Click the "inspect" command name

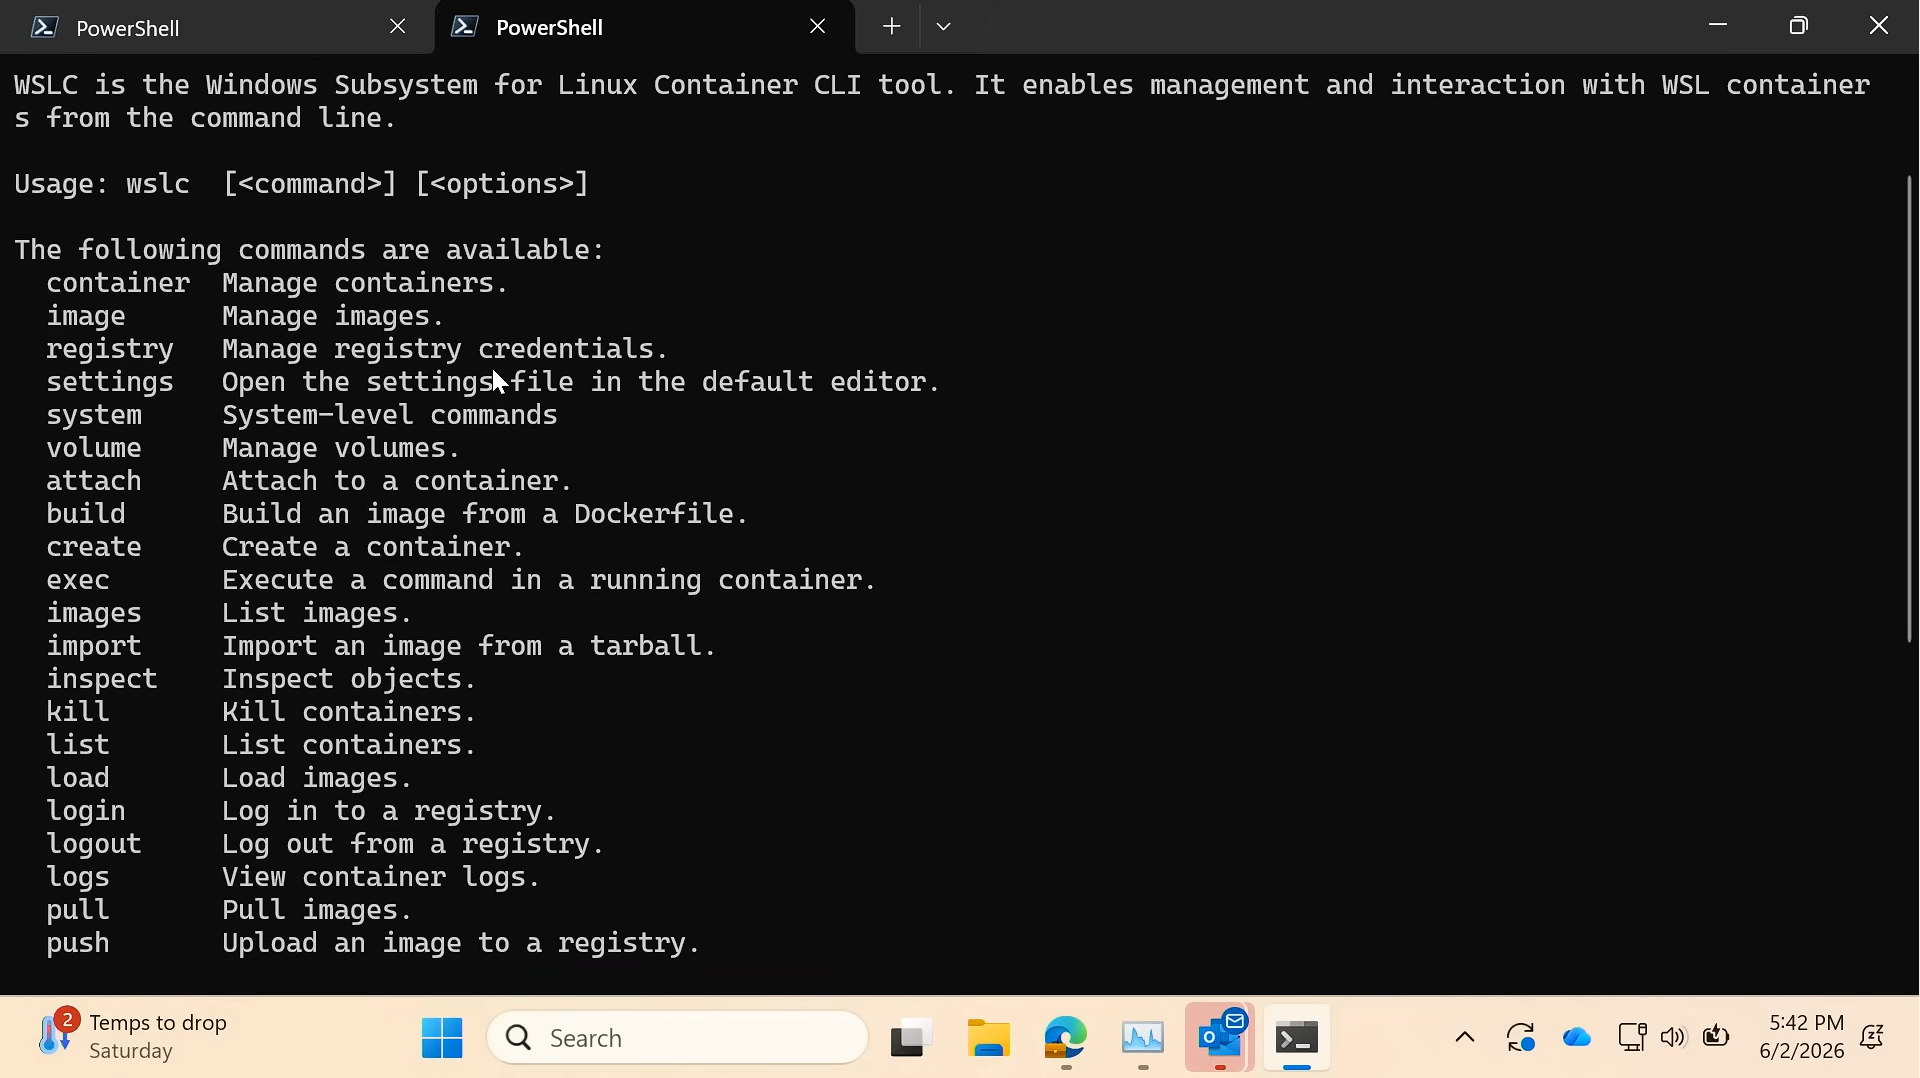pos(102,680)
